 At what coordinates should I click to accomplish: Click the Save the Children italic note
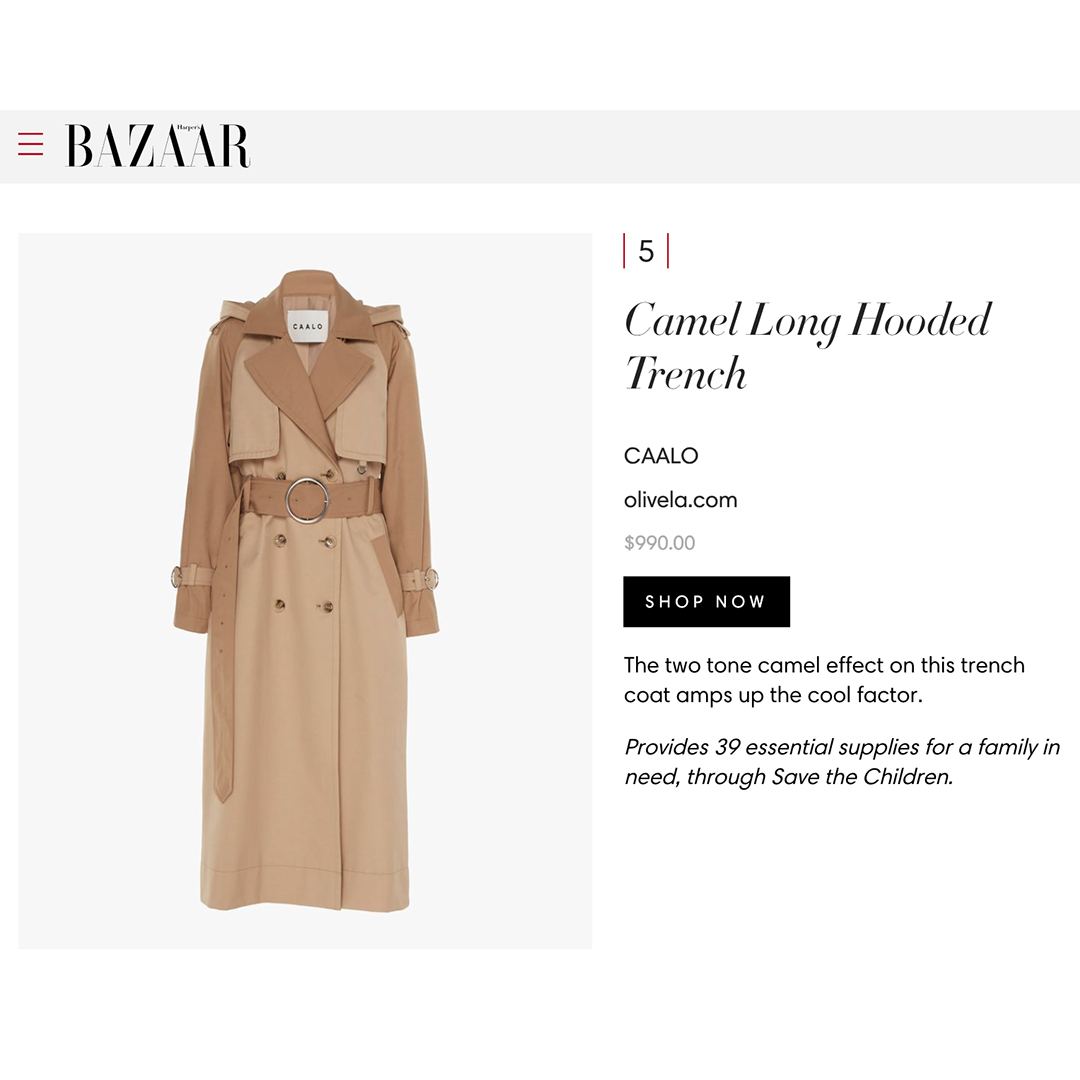[x=842, y=762]
